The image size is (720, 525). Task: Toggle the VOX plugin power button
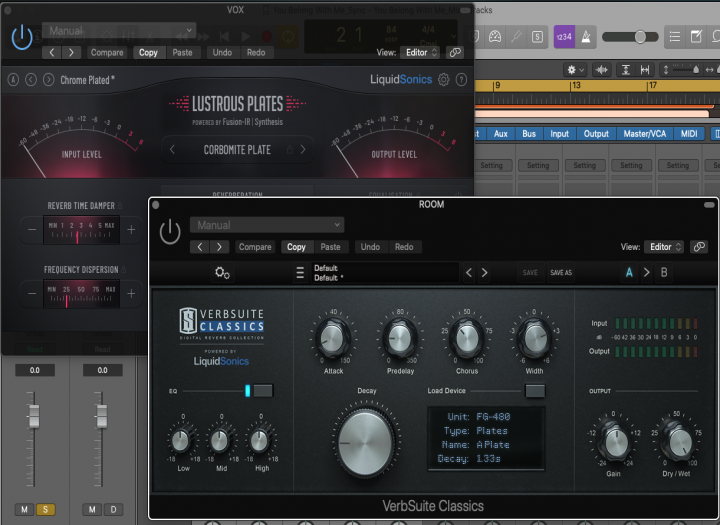[x=22, y=37]
